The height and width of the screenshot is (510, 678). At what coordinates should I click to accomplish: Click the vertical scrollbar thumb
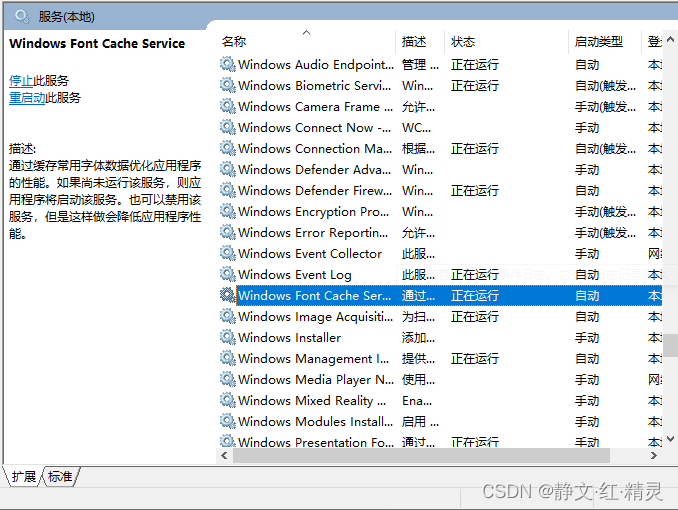click(671, 345)
